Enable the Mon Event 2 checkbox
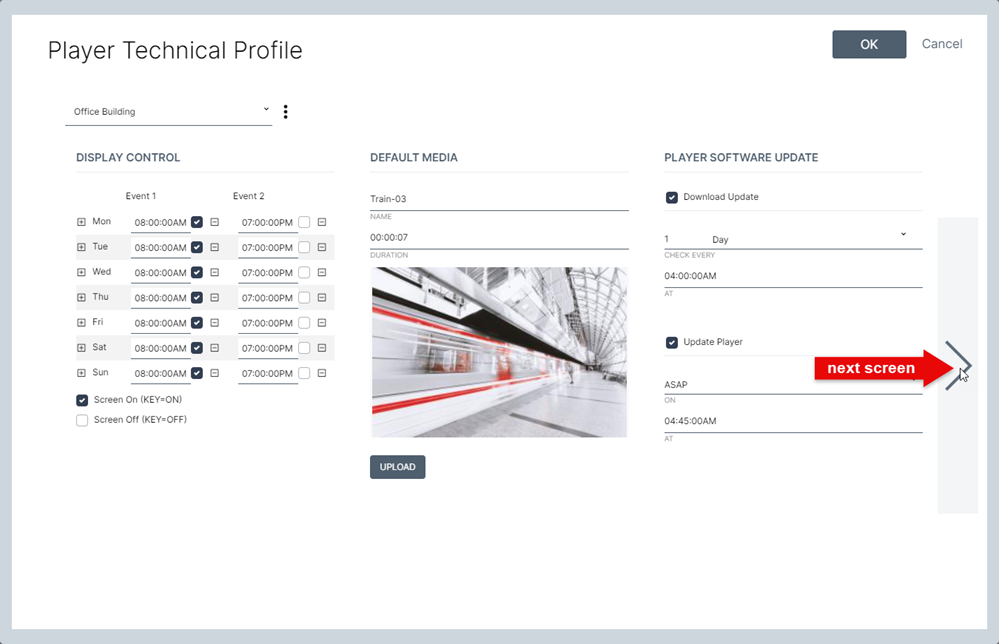 304,222
